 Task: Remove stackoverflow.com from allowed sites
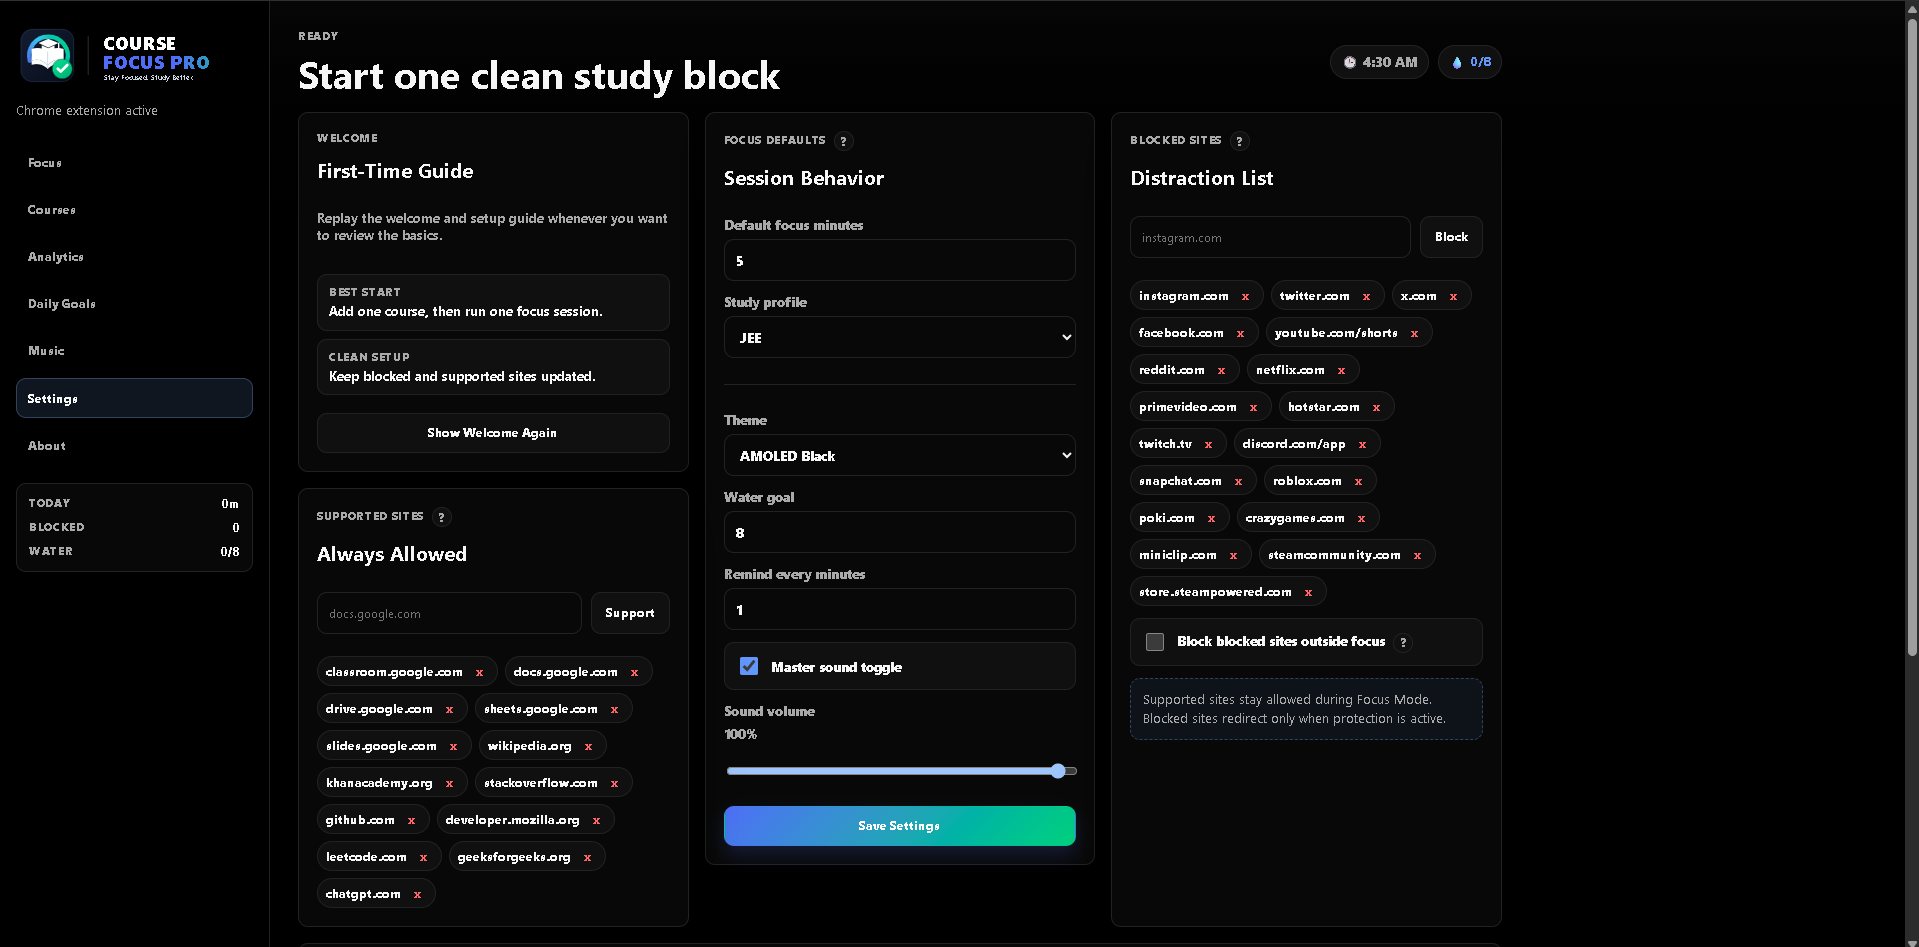tap(614, 784)
